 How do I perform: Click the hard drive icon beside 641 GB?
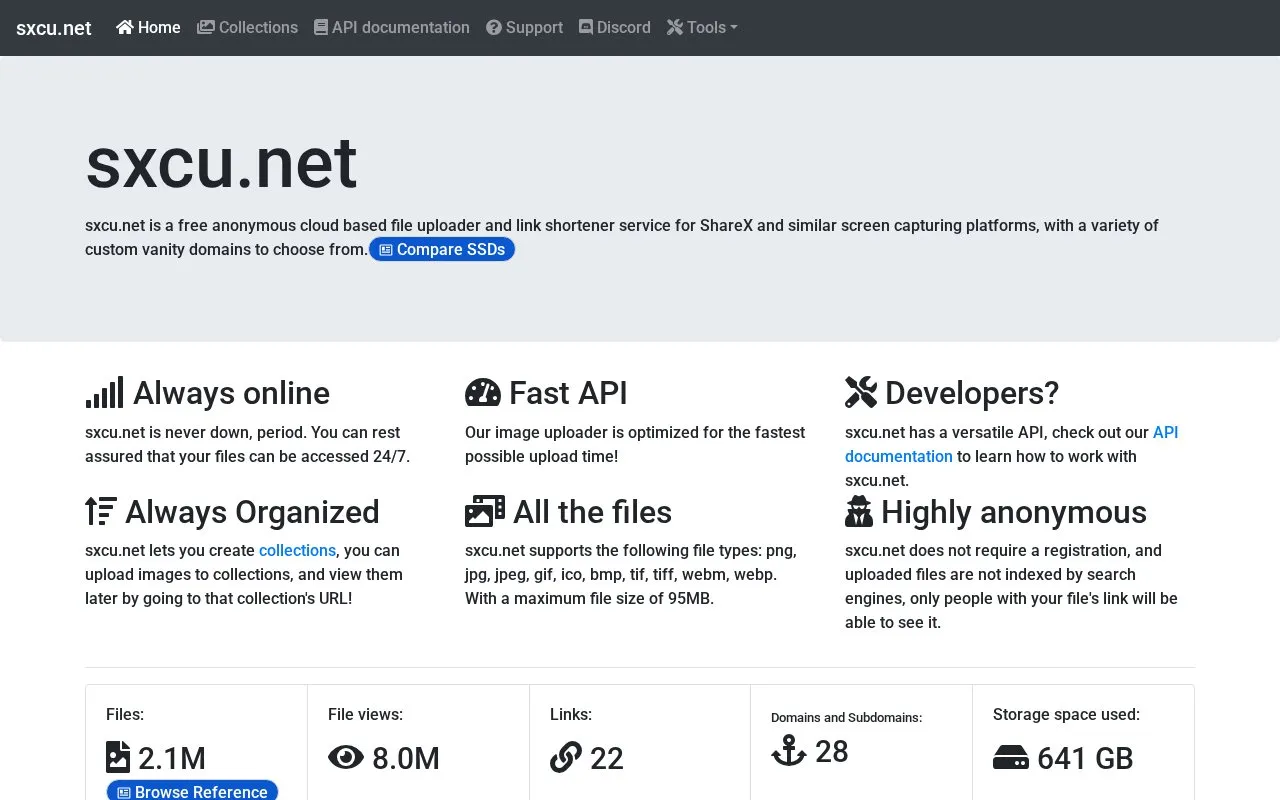[x=1011, y=758]
